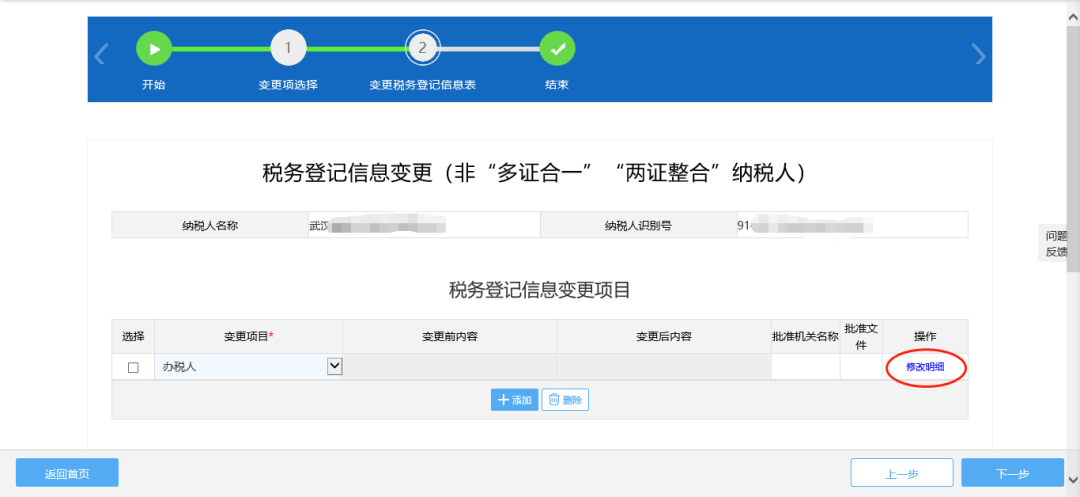Click the 税务登记信息变更项目 heading

pos(539,290)
